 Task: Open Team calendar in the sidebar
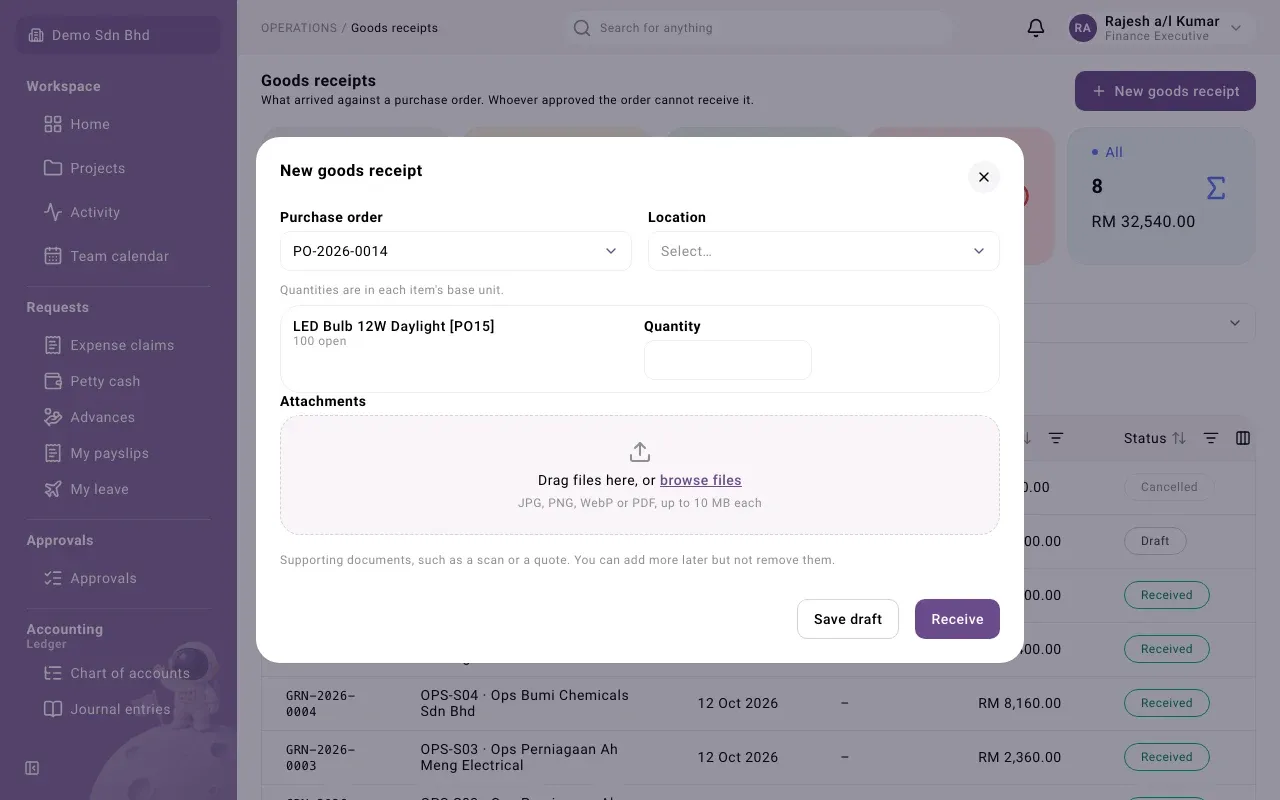pos(118,256)
